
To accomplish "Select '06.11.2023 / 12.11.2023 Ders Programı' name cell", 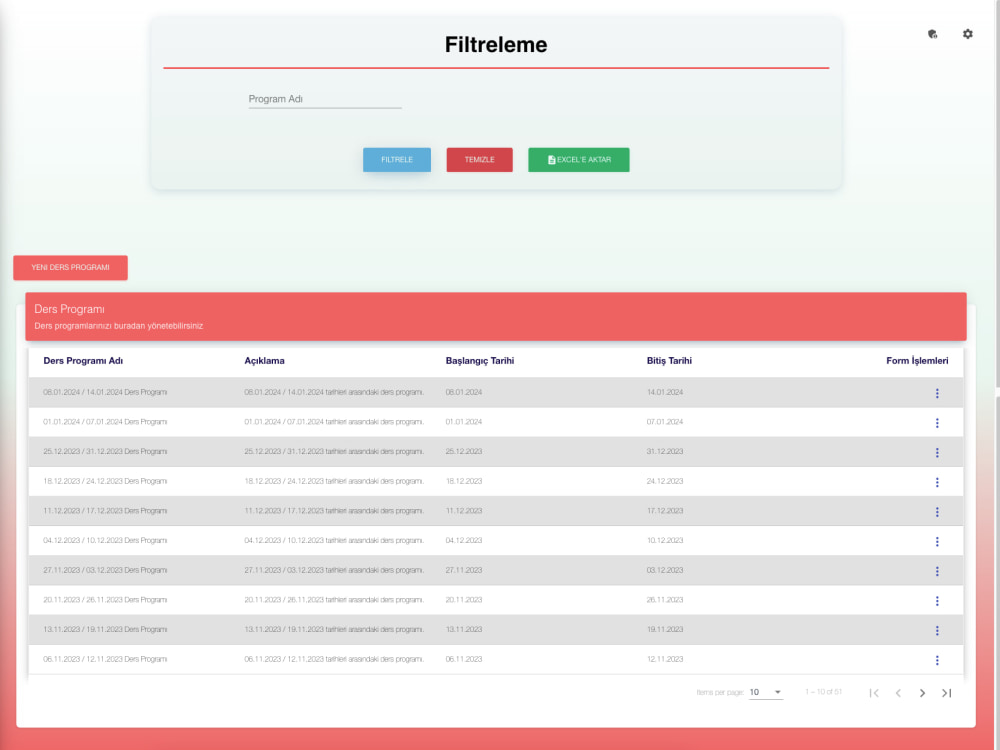I will (x=105, y=659).
